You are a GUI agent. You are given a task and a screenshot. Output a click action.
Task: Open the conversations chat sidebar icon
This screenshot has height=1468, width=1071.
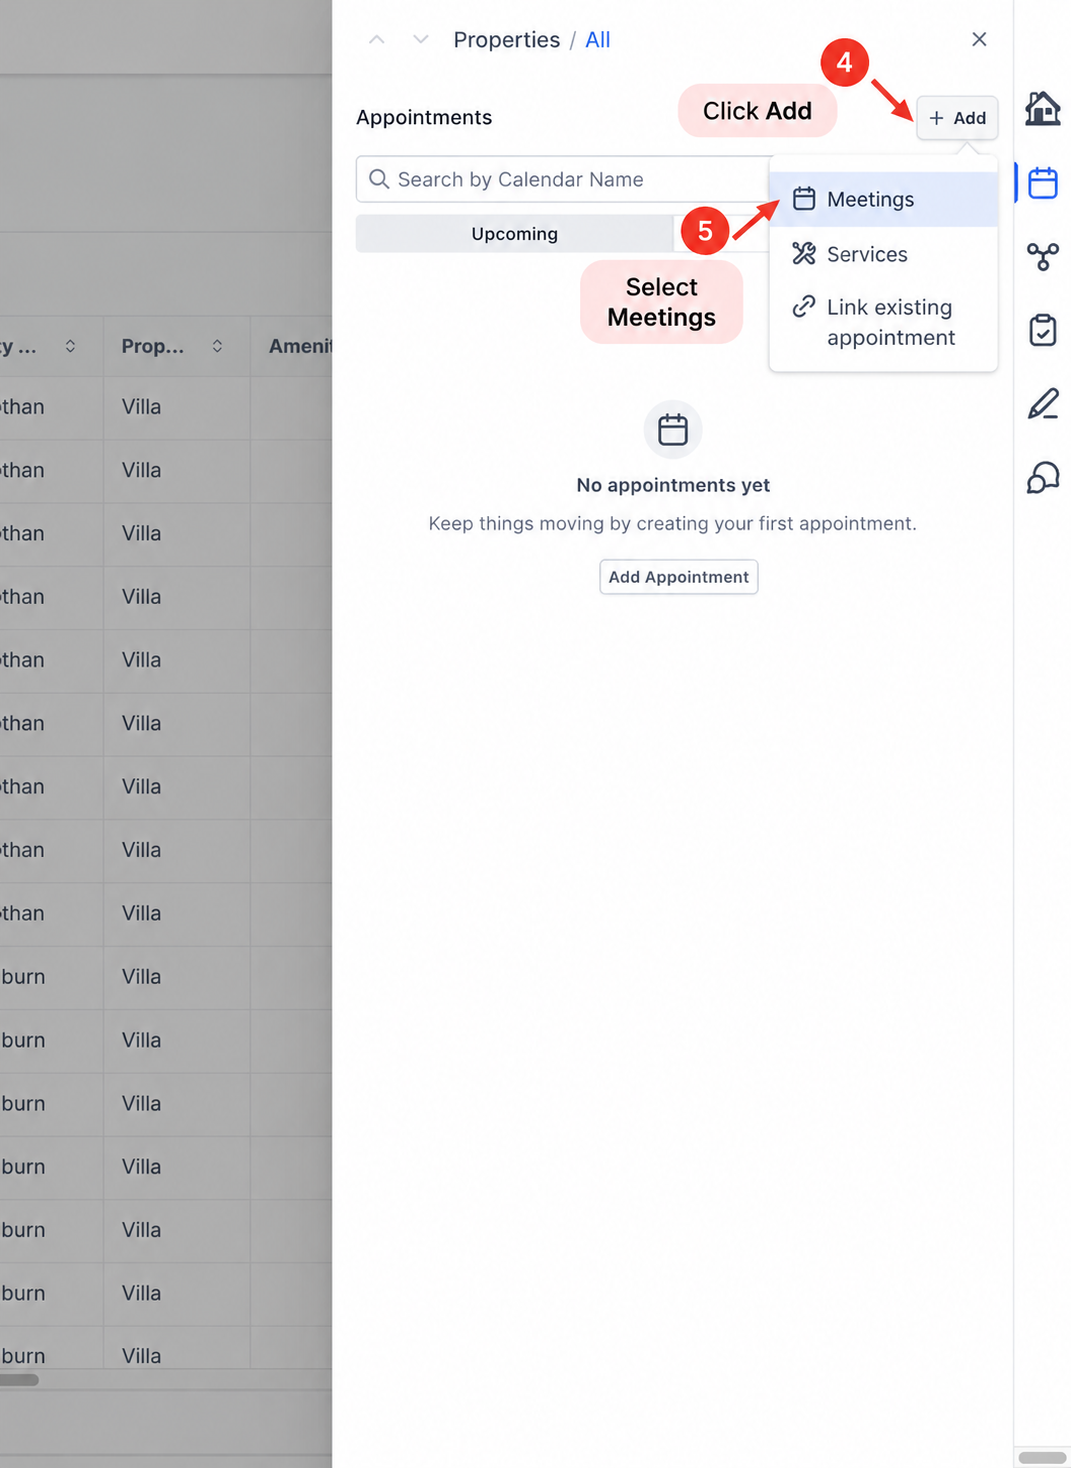[x=1043, y=478]
